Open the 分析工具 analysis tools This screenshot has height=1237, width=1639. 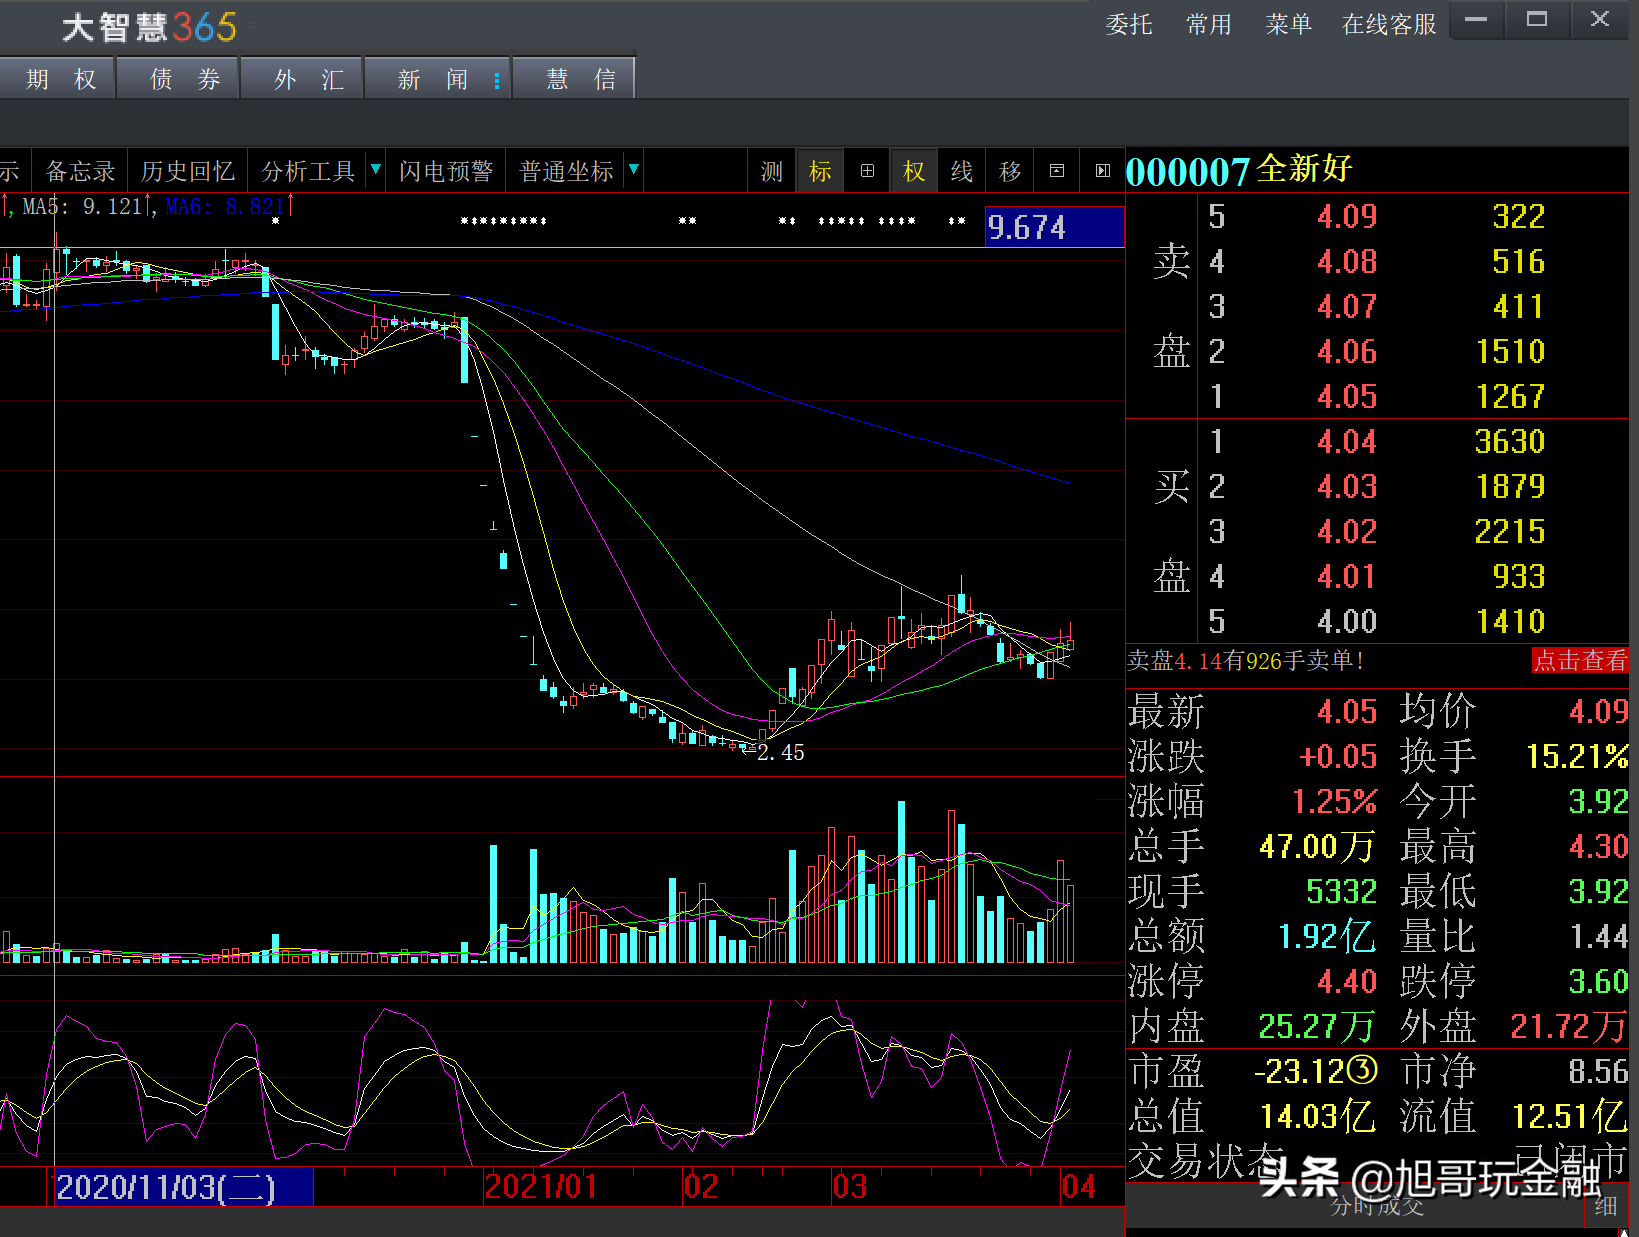[308, 171]
